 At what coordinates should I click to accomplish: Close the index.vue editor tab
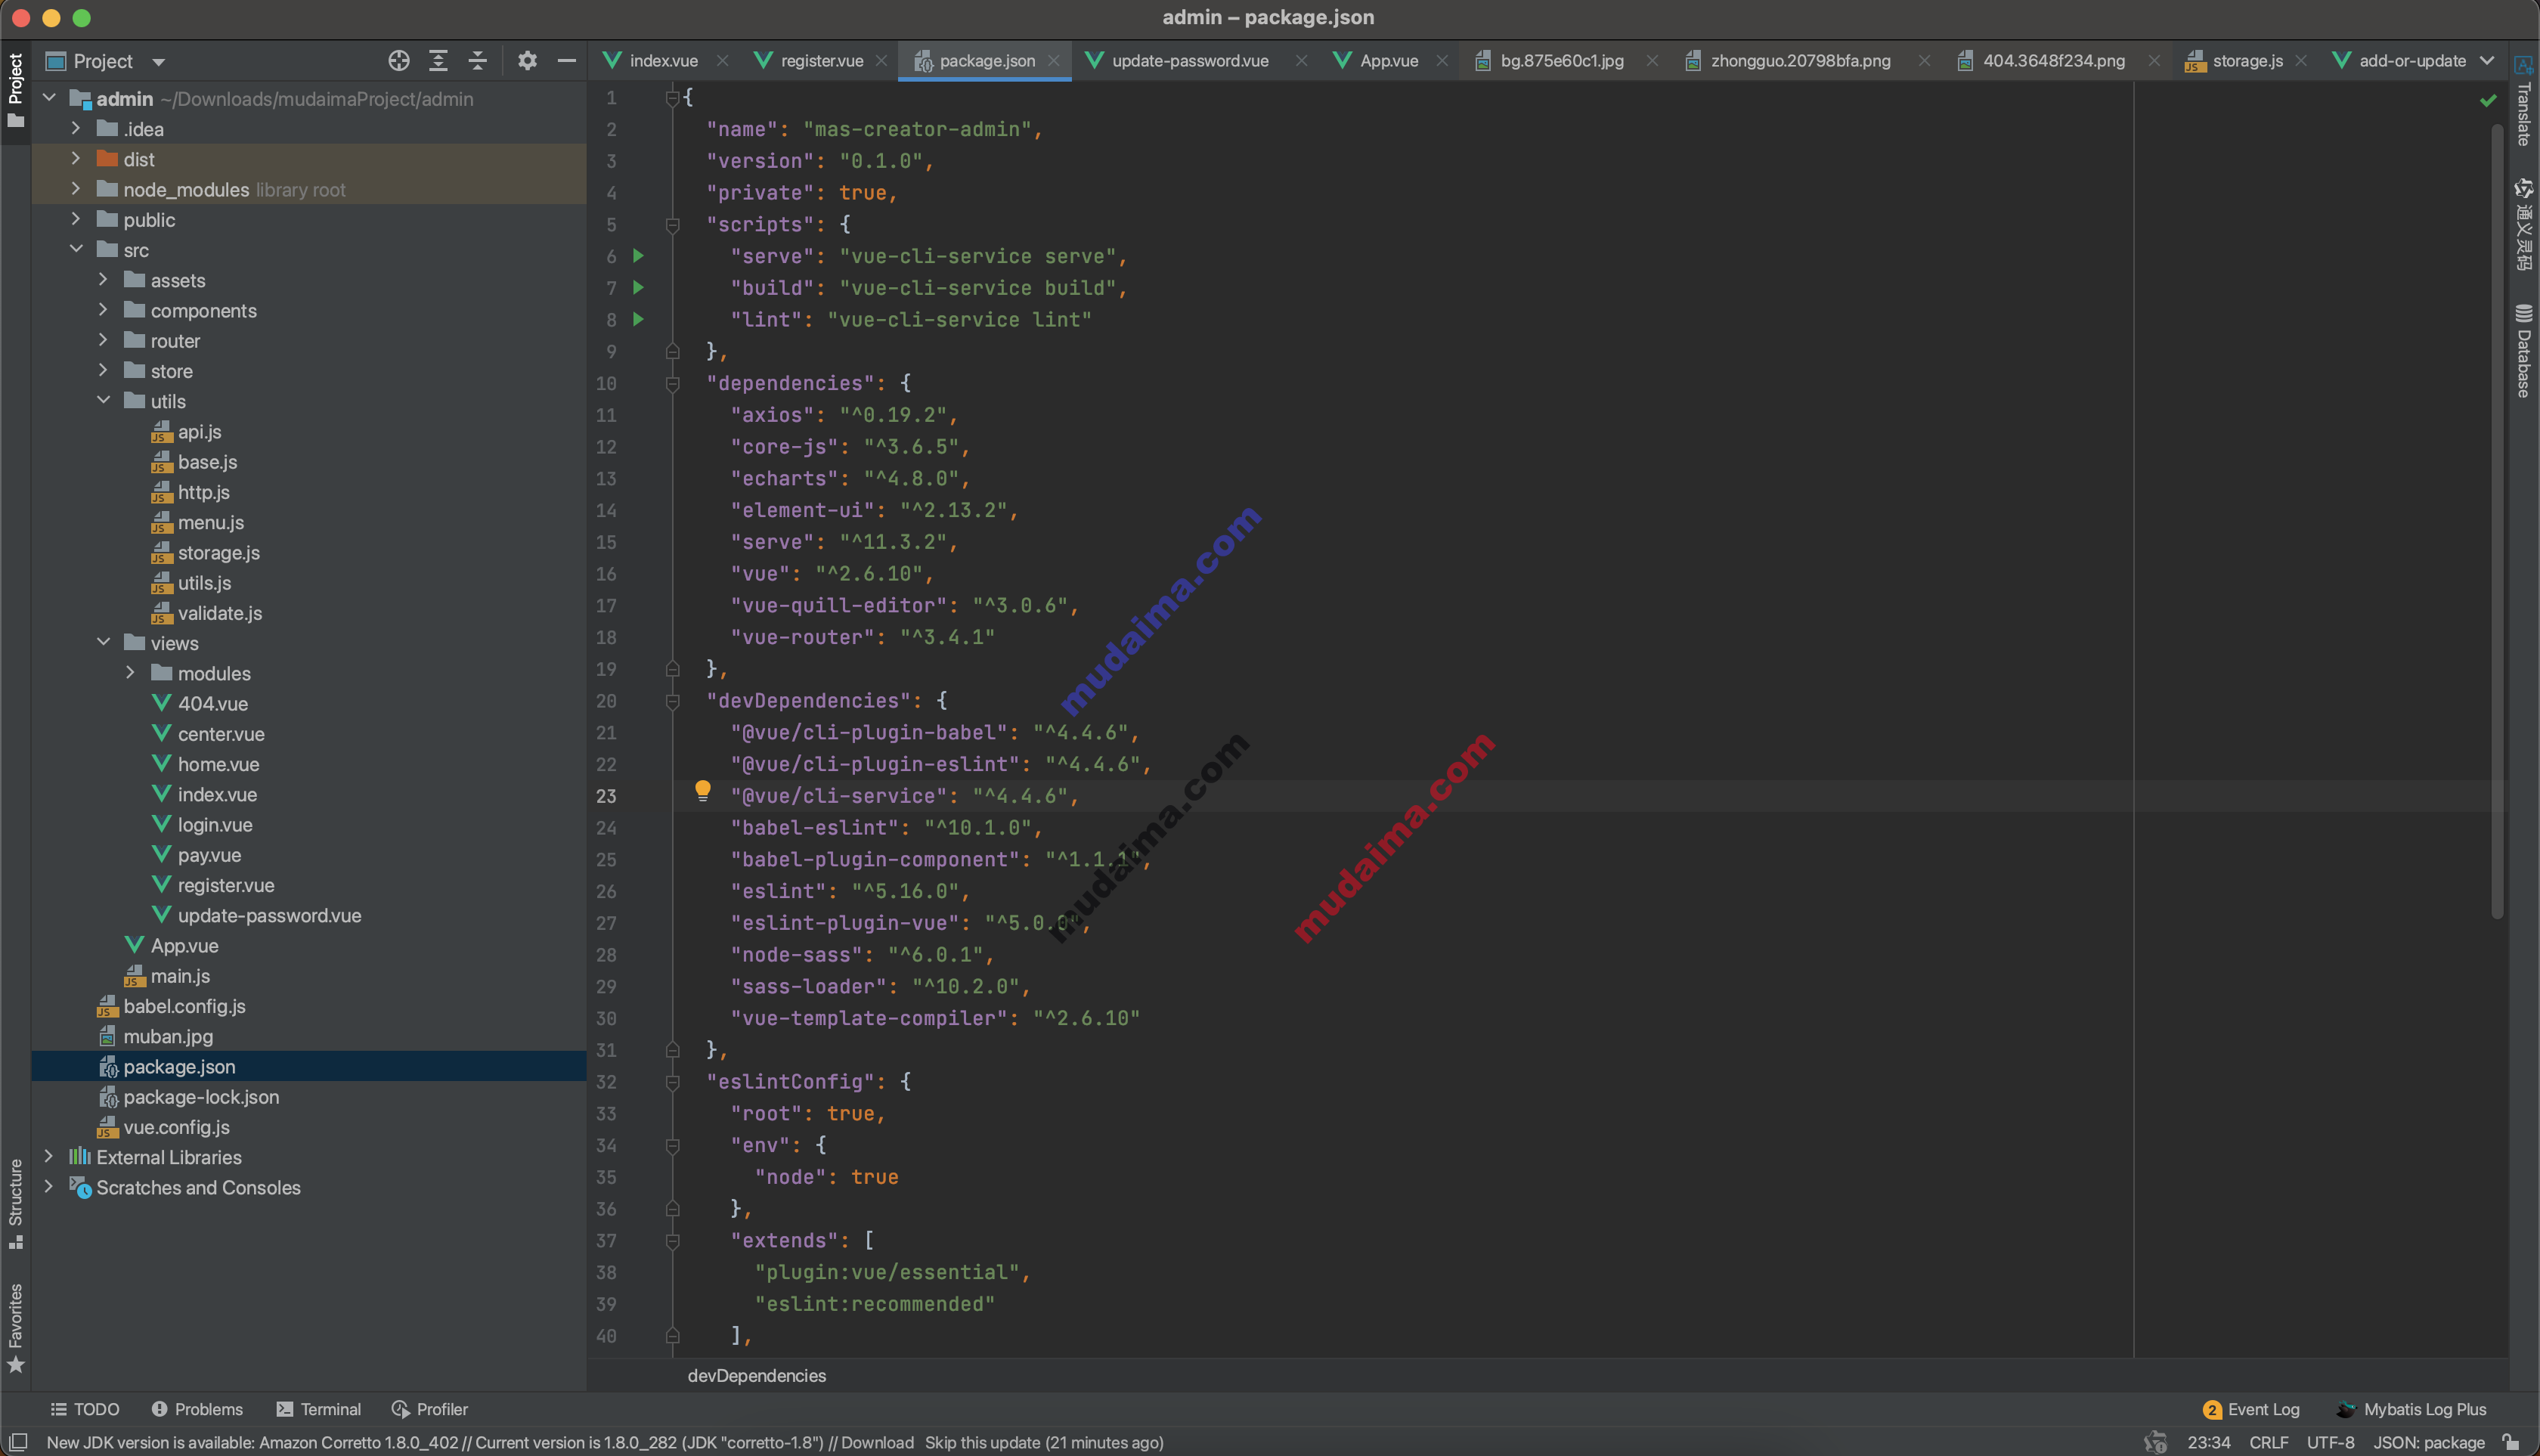point(722,61)
